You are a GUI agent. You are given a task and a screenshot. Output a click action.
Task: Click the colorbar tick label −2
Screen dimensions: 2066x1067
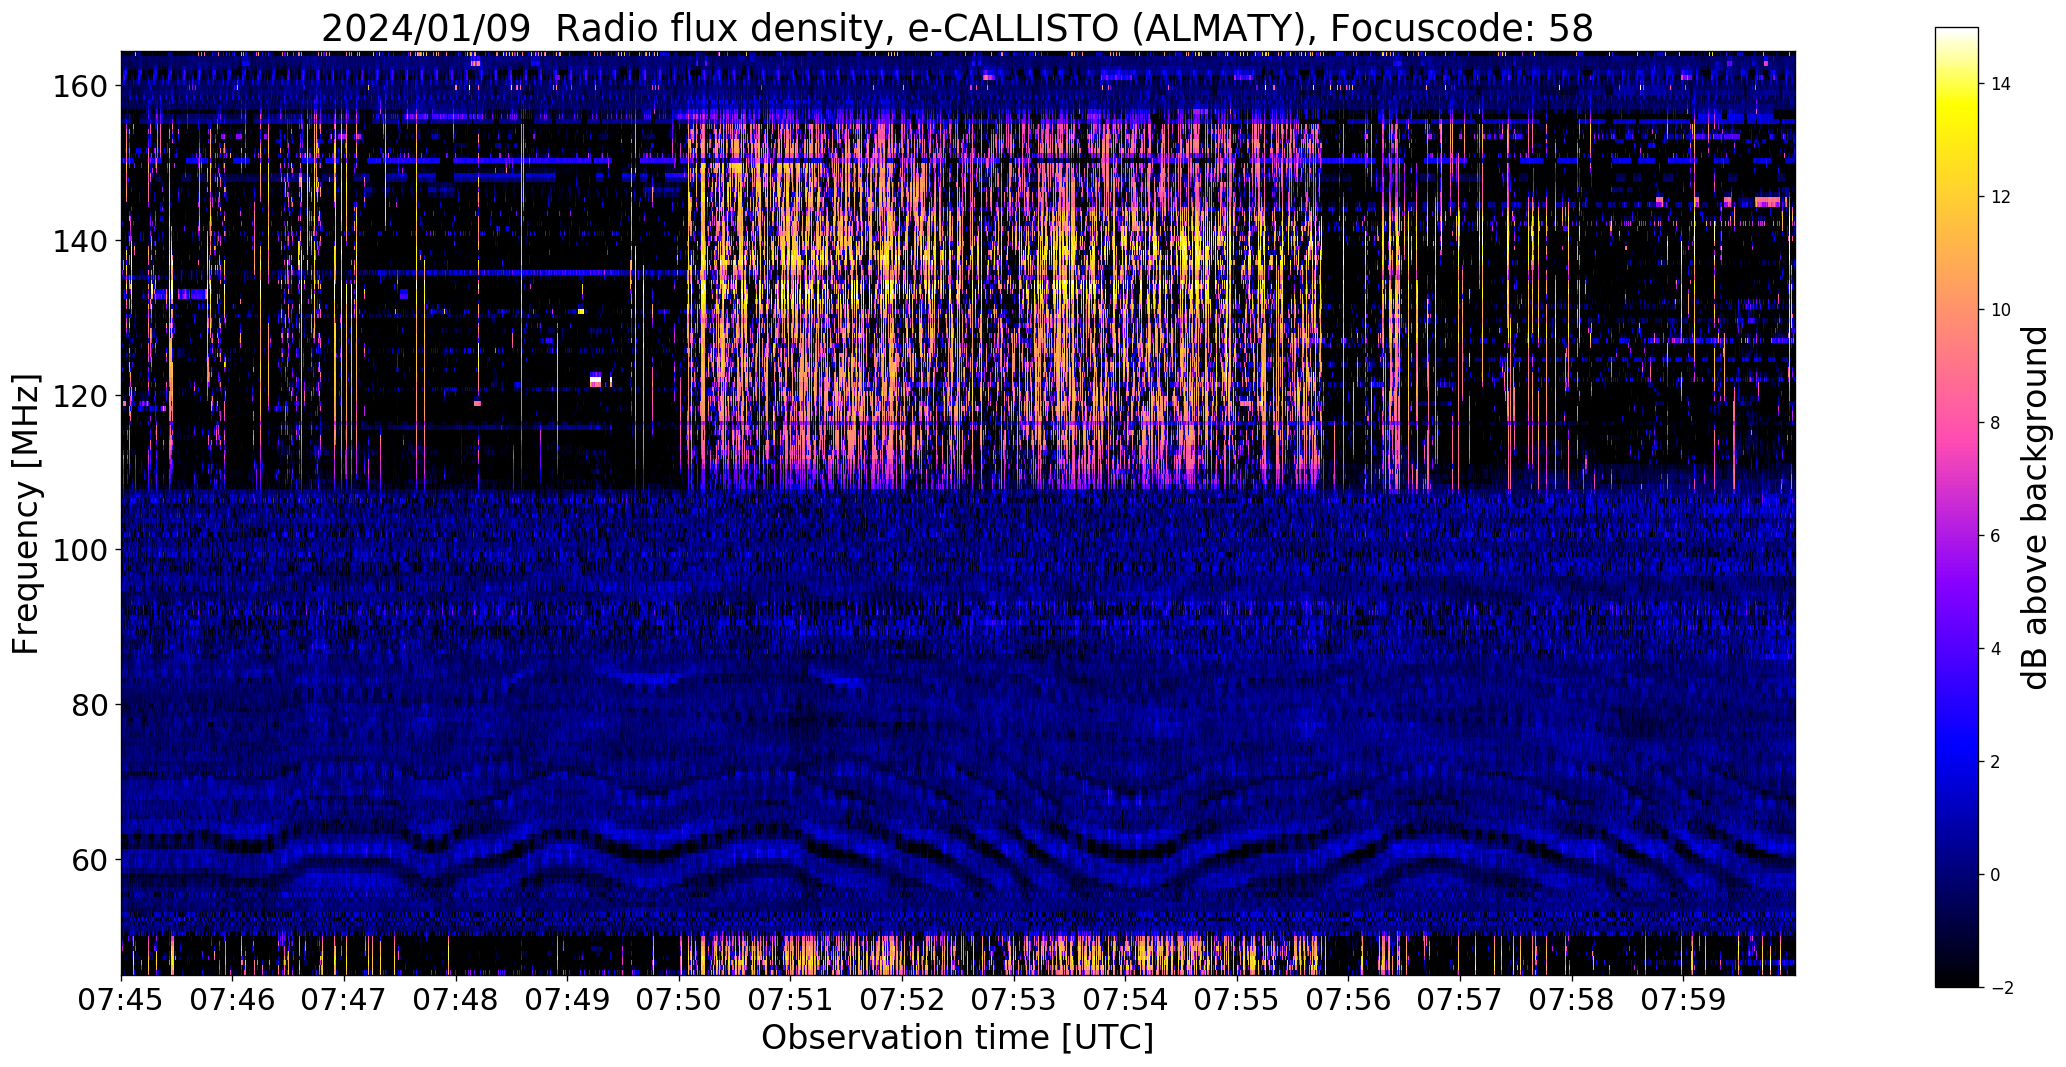[2001, 988]
